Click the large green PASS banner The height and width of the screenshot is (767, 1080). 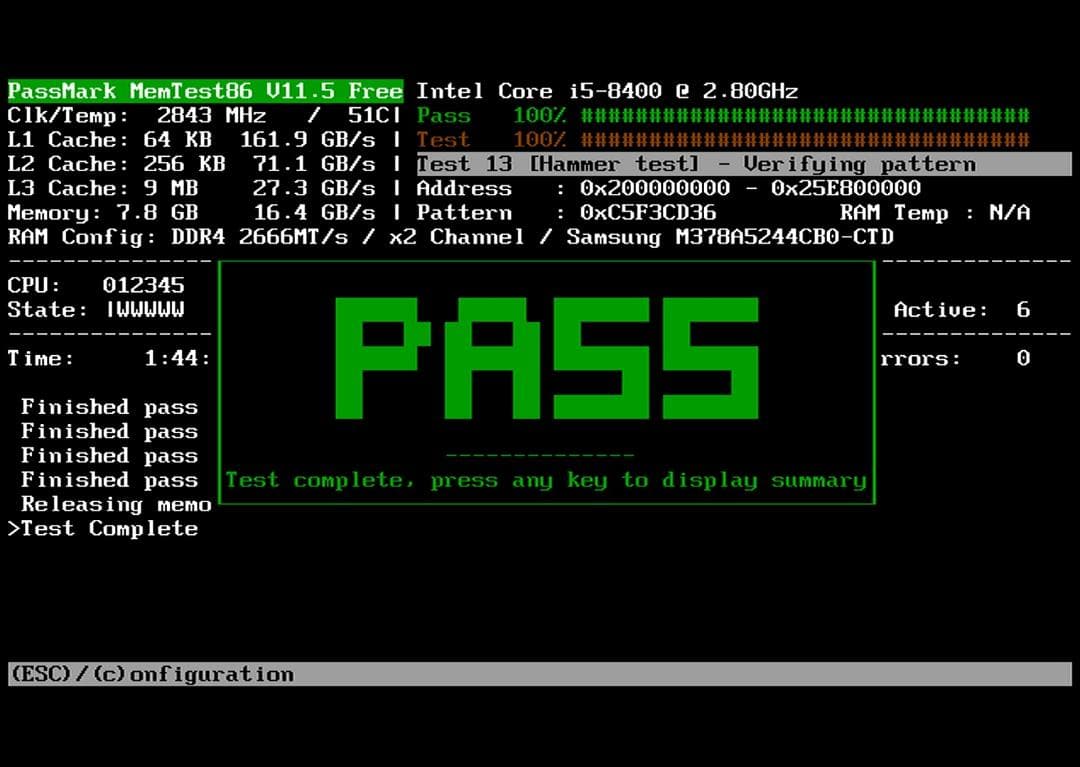click(546, 357)
